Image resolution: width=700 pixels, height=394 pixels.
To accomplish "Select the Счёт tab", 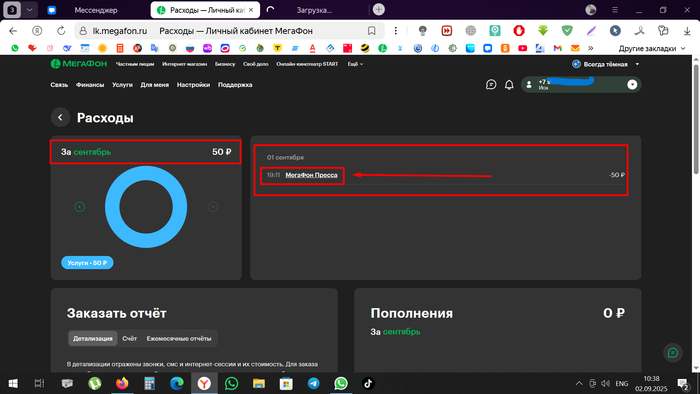I will point(129,338).
